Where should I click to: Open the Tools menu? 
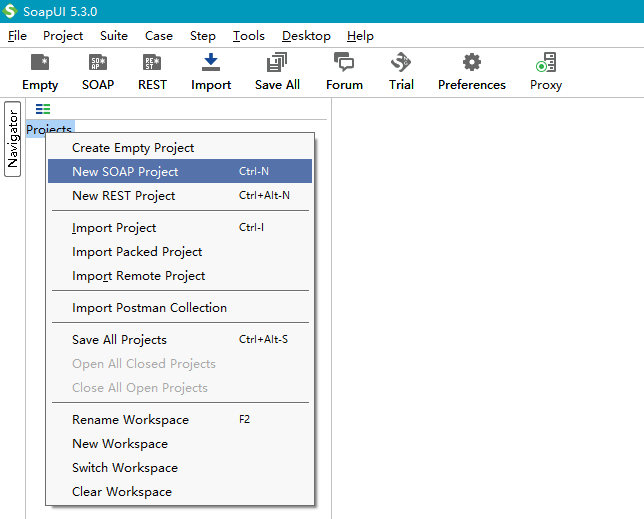tap(248, 36)
